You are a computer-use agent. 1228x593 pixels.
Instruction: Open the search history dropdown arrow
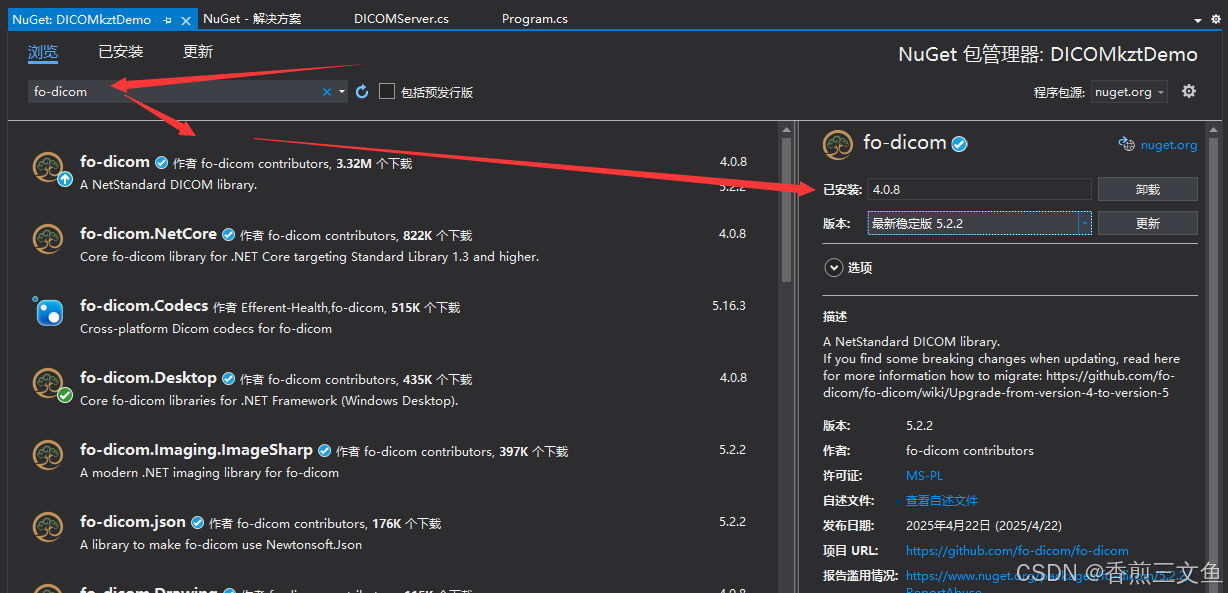pos(342,92)
